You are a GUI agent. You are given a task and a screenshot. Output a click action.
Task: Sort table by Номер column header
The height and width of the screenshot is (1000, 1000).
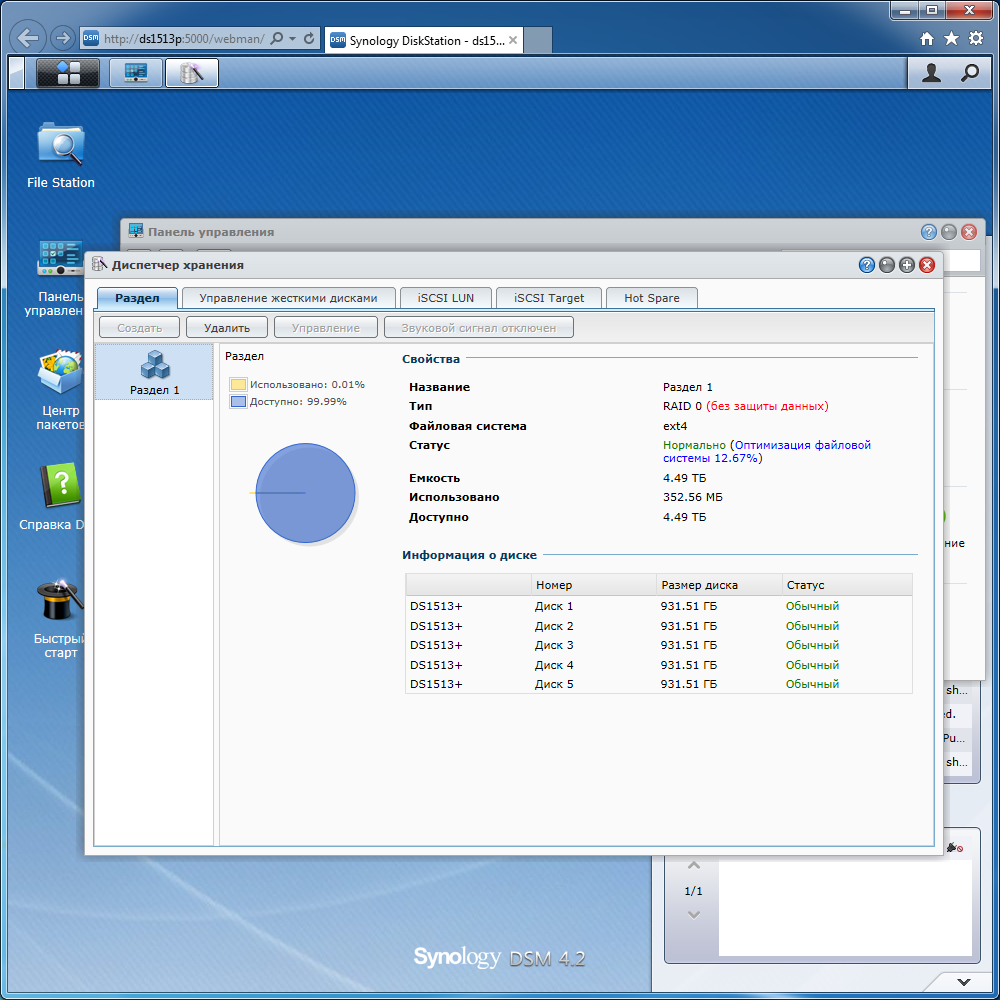coord(594,585)
